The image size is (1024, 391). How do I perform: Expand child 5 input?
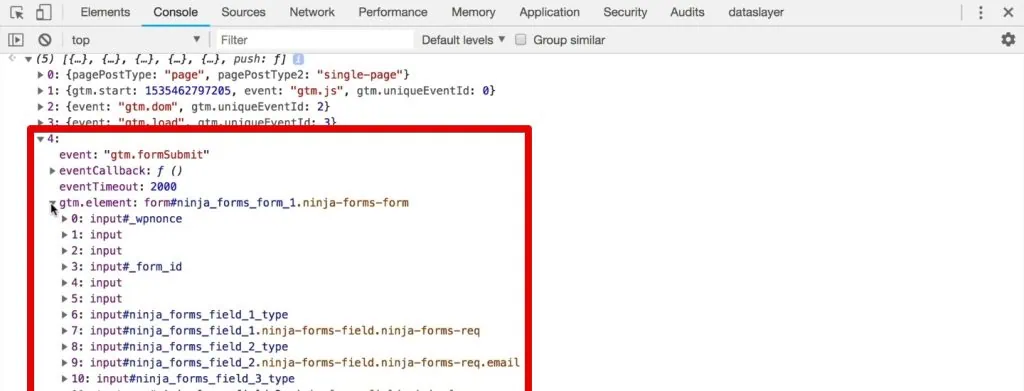(x=65, y=299)
